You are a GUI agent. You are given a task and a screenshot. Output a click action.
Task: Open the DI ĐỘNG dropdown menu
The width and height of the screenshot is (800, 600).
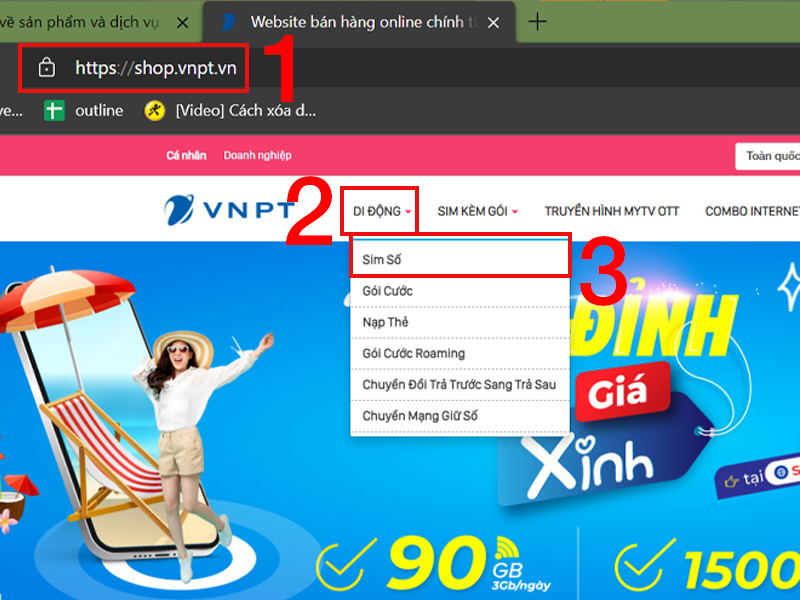pos(379,211)
